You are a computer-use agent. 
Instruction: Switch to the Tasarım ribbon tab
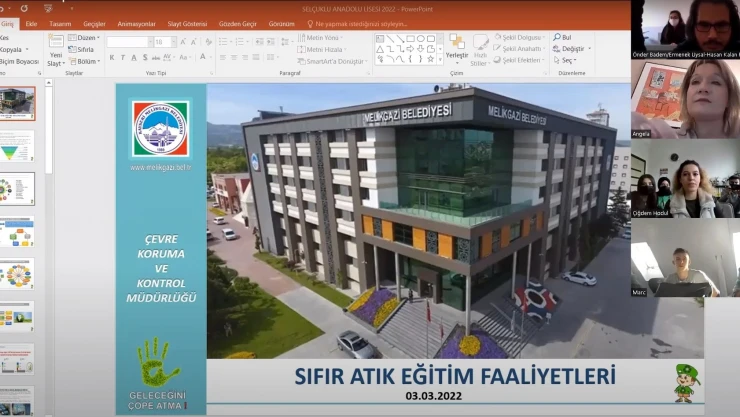(x=60, y=22)
